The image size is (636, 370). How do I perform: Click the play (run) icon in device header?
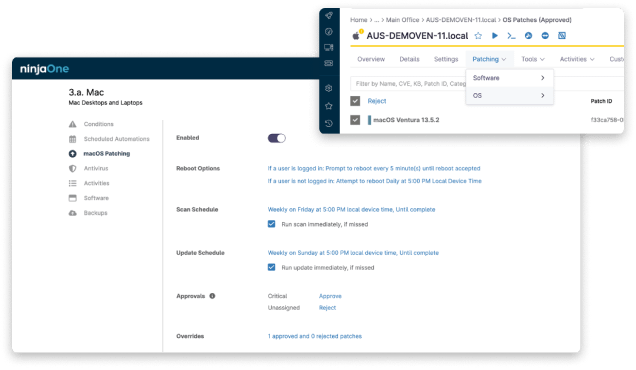pos(494,36)
